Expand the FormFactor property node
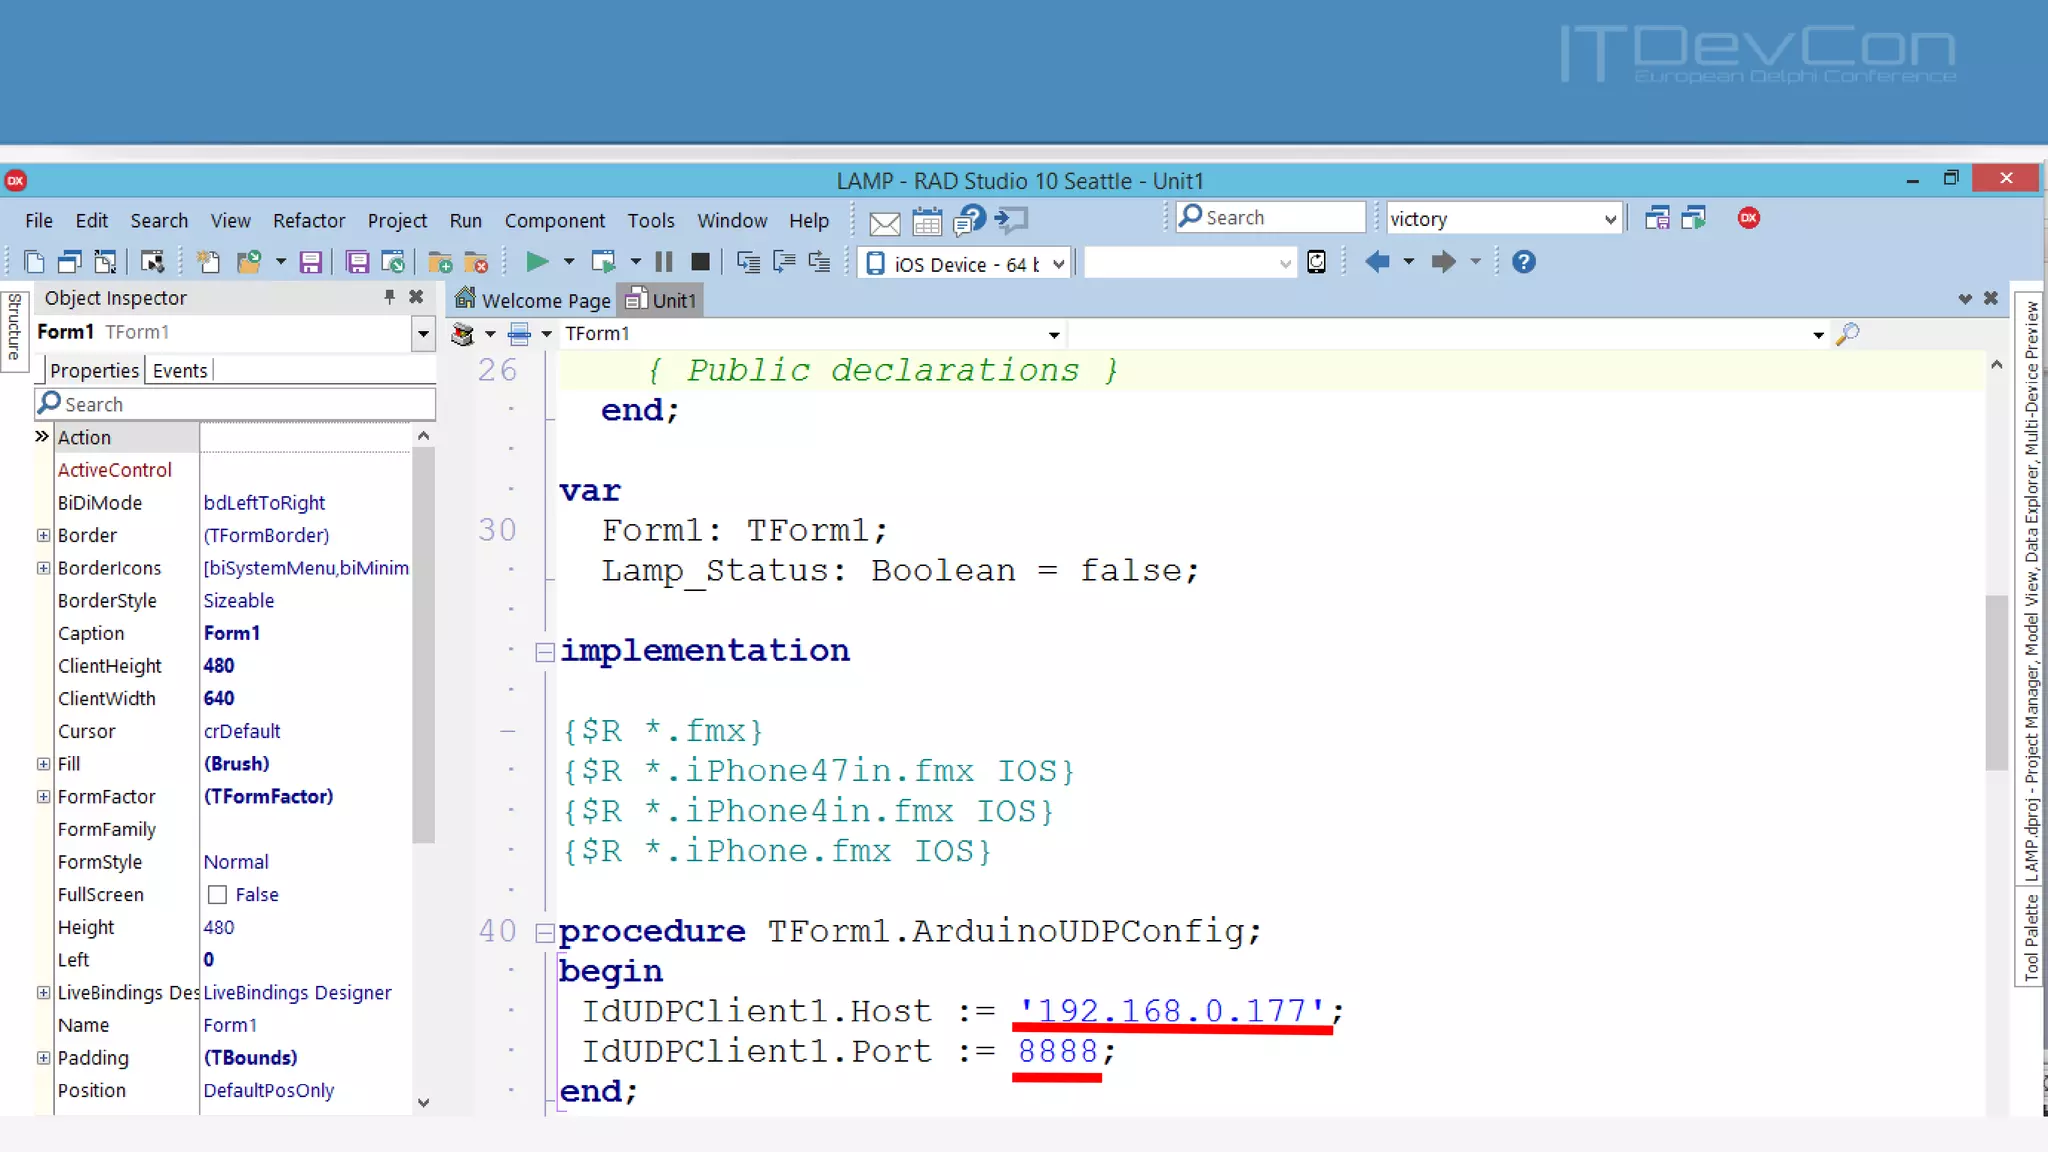The image size is (2048, 1152). (43, 797)
